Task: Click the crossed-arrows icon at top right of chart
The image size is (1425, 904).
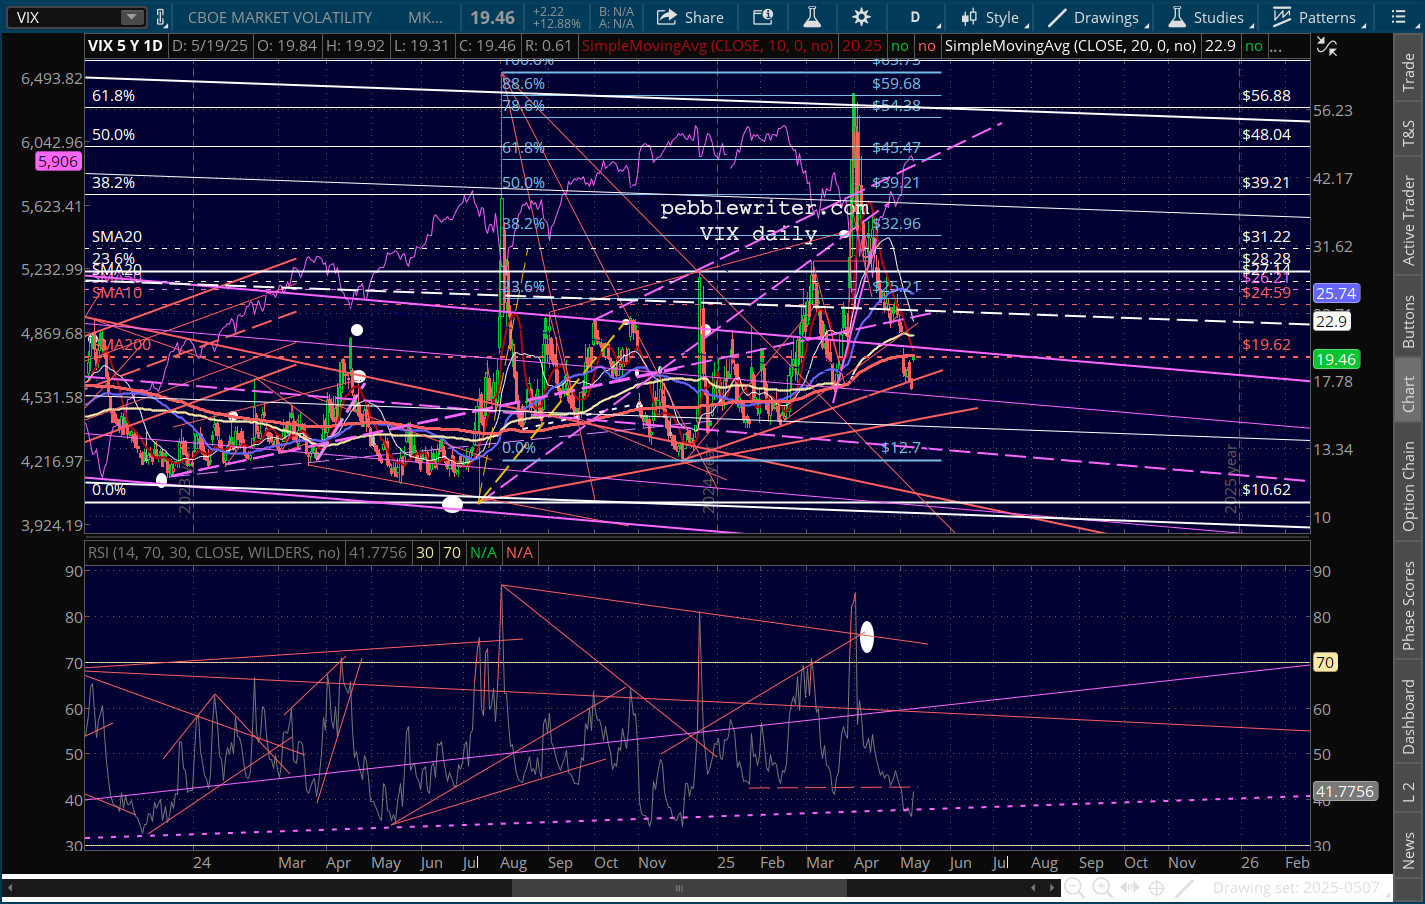Action: [x=1327, y=46]
